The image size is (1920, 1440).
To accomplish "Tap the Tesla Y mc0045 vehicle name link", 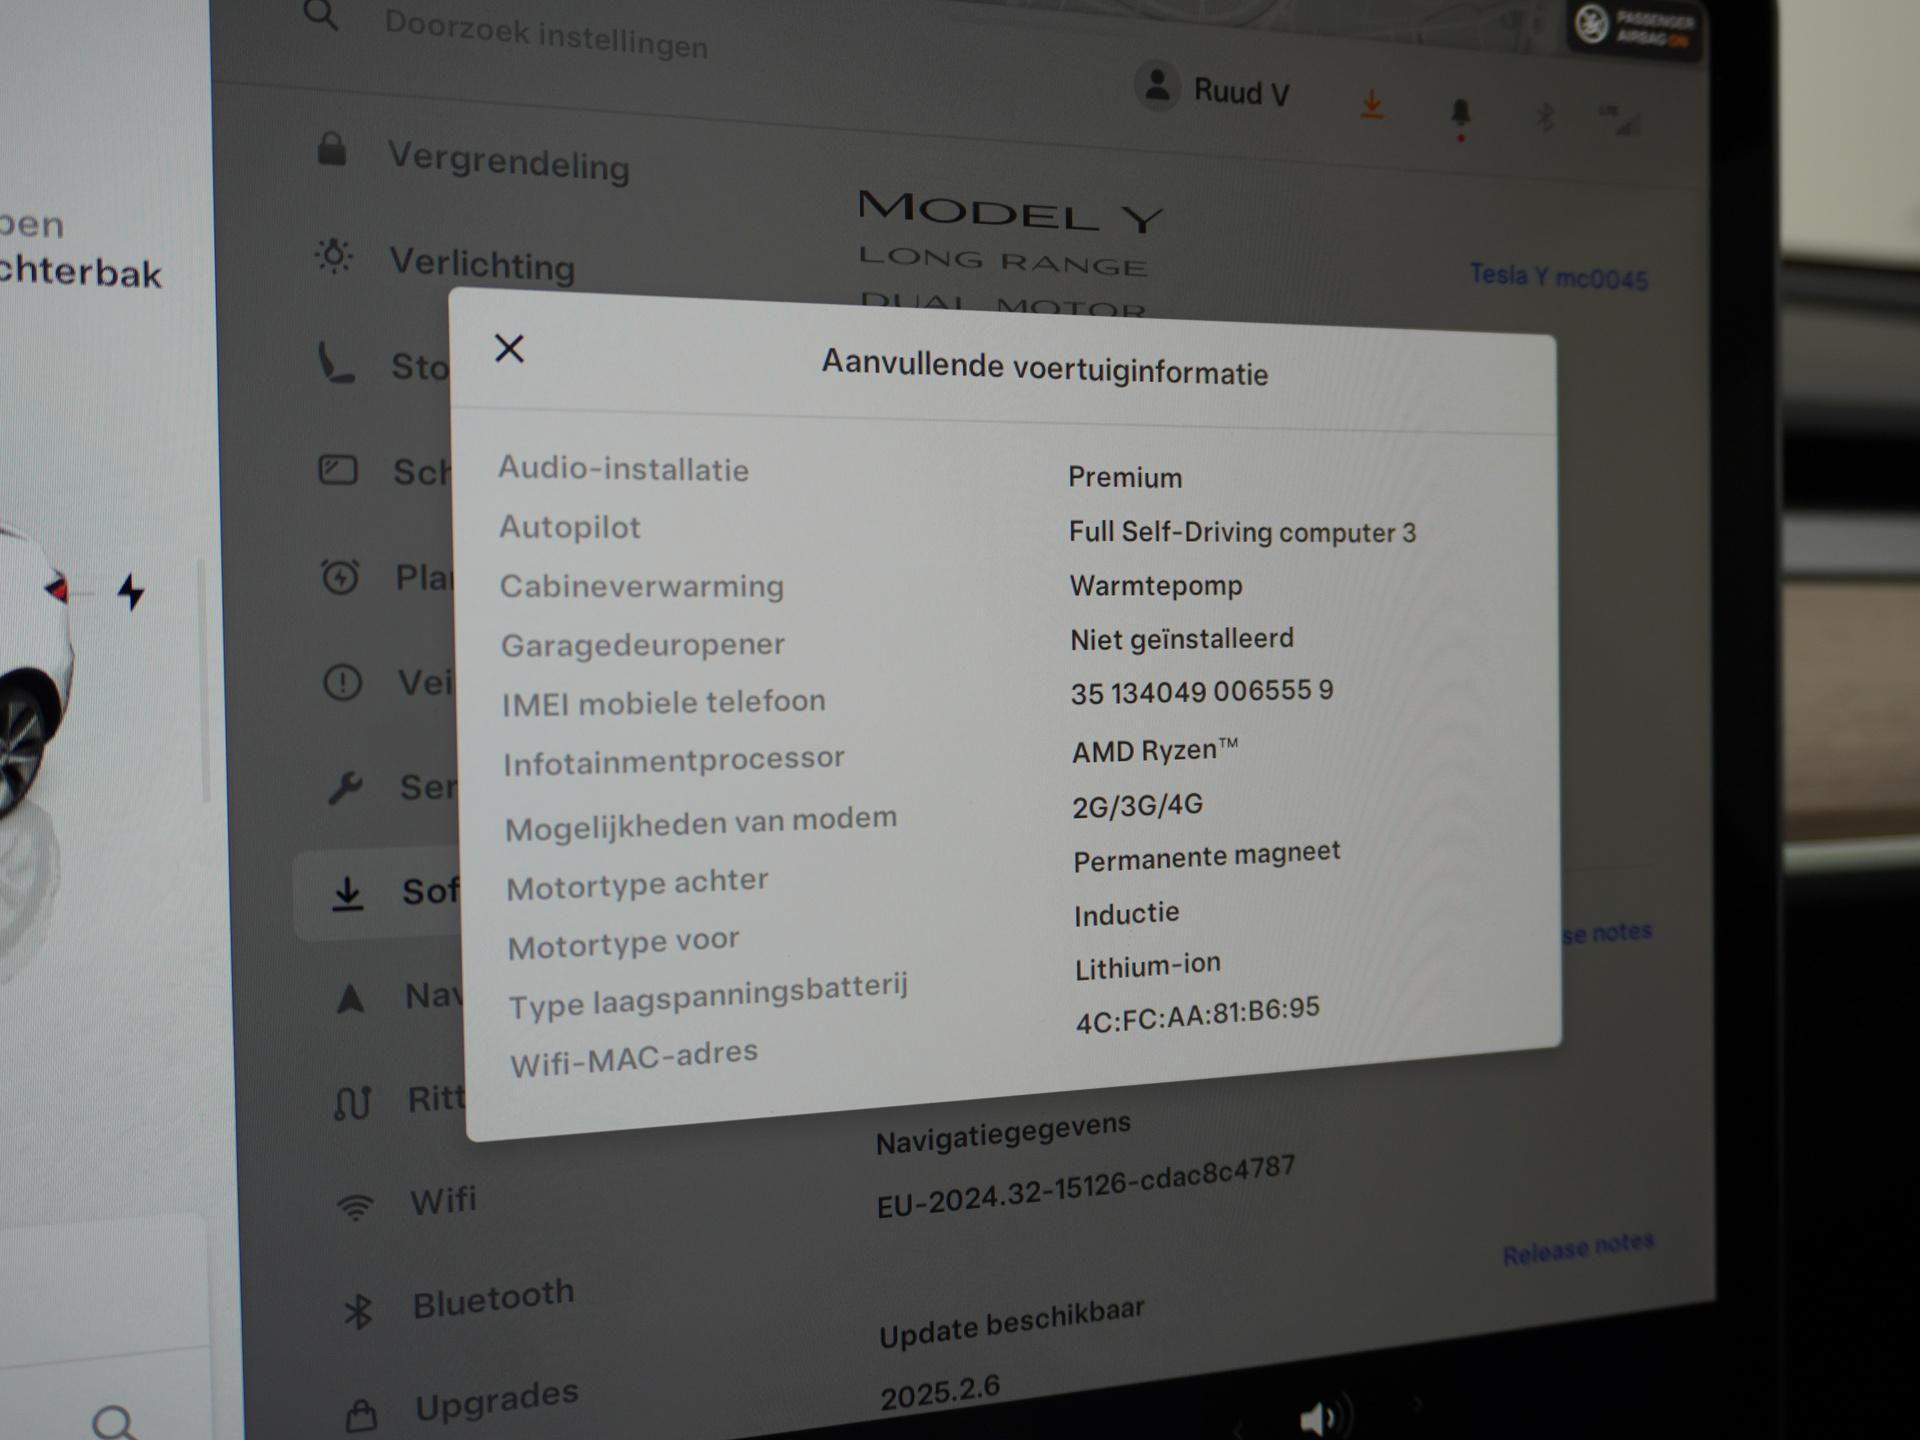I will [1558, 277].
